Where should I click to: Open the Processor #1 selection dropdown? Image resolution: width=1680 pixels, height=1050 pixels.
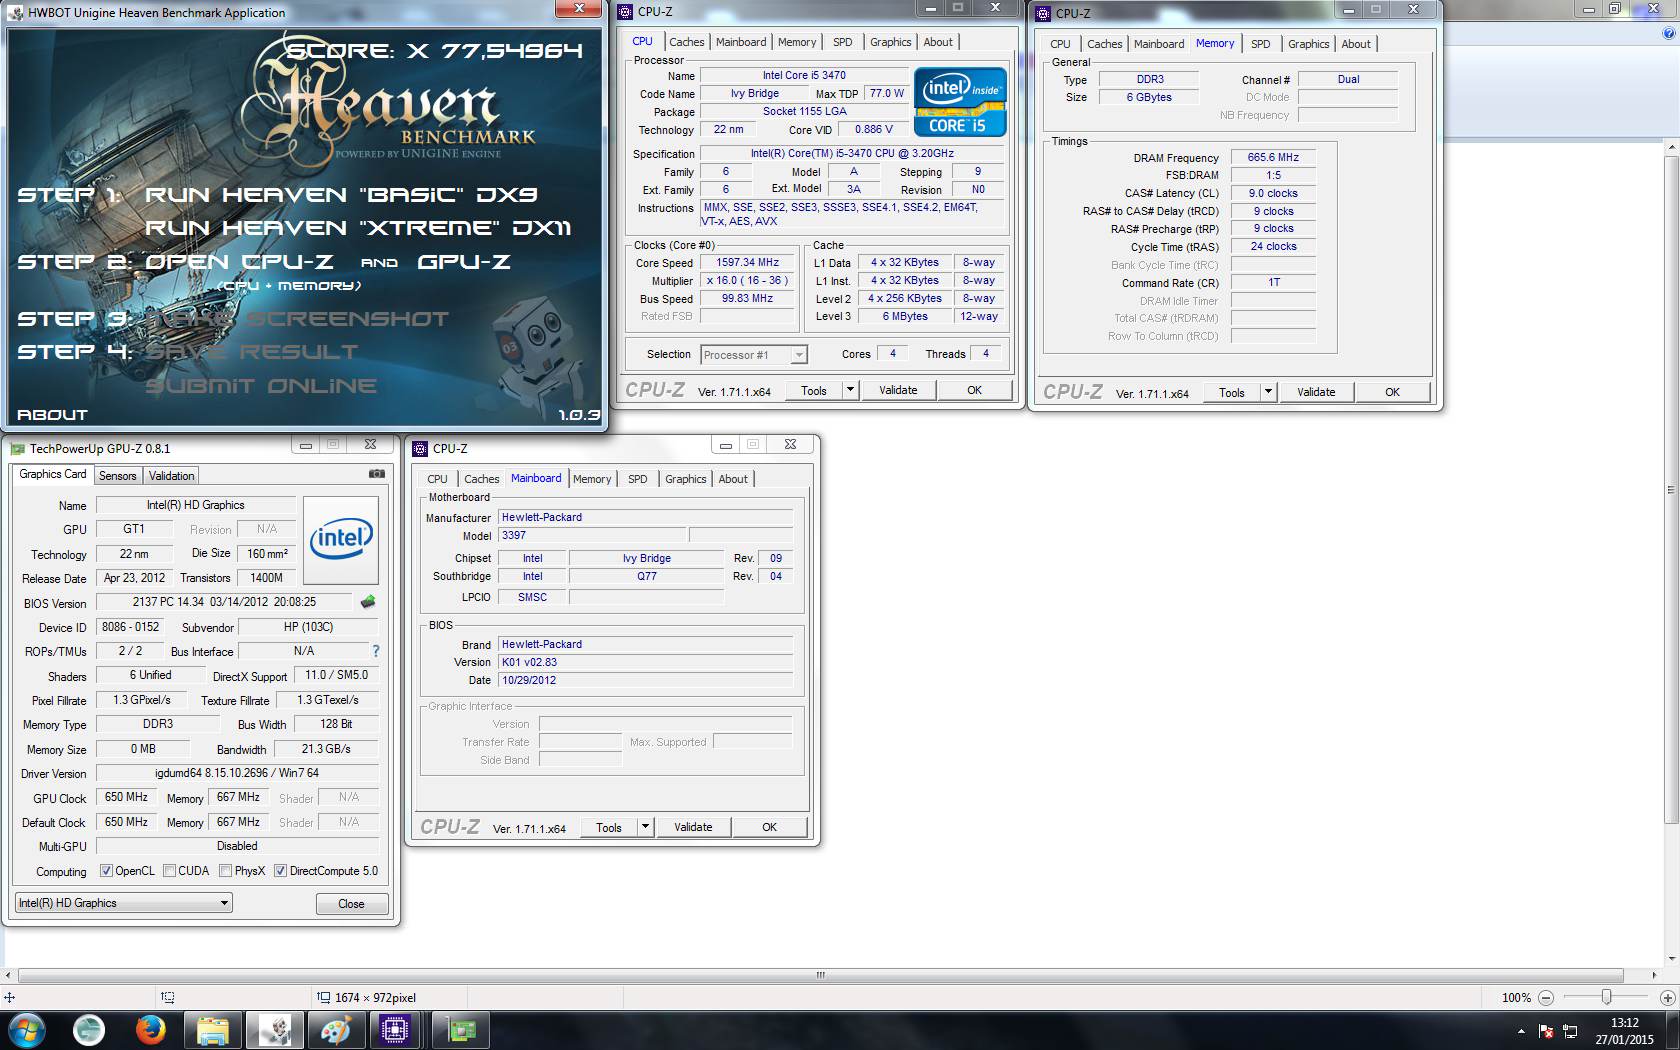754,355
